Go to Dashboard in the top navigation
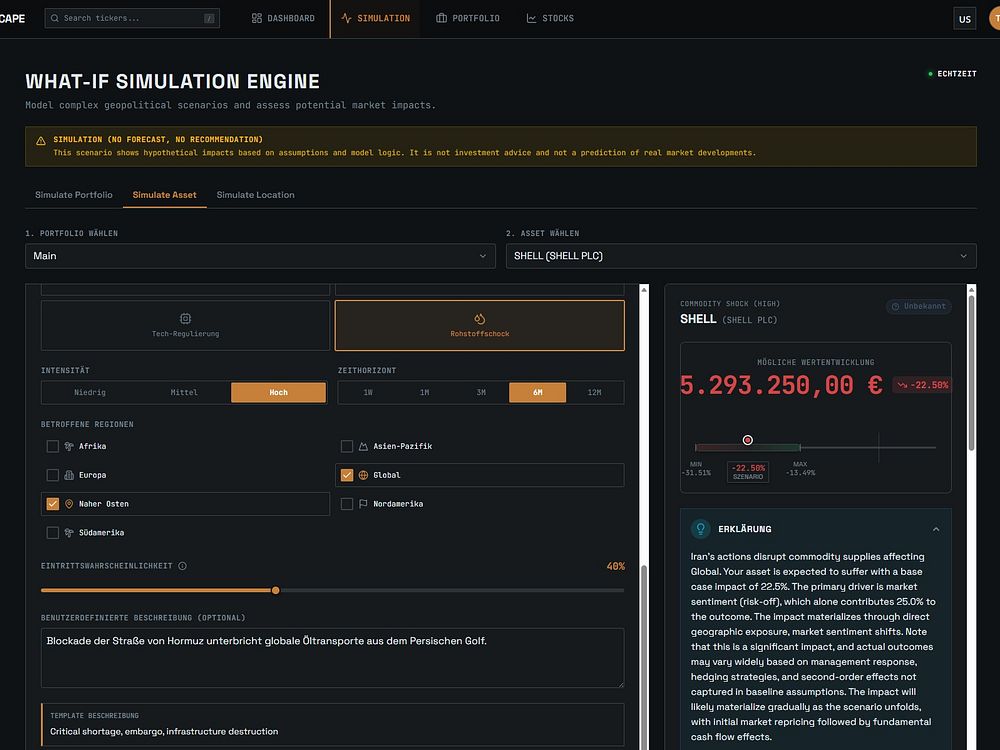1000x750 pixels. coord(283,18)
